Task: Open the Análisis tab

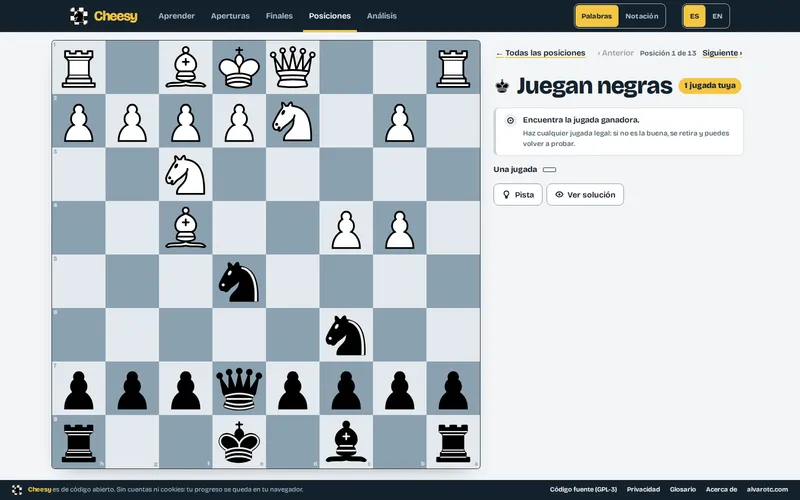Action: [382, 16]
